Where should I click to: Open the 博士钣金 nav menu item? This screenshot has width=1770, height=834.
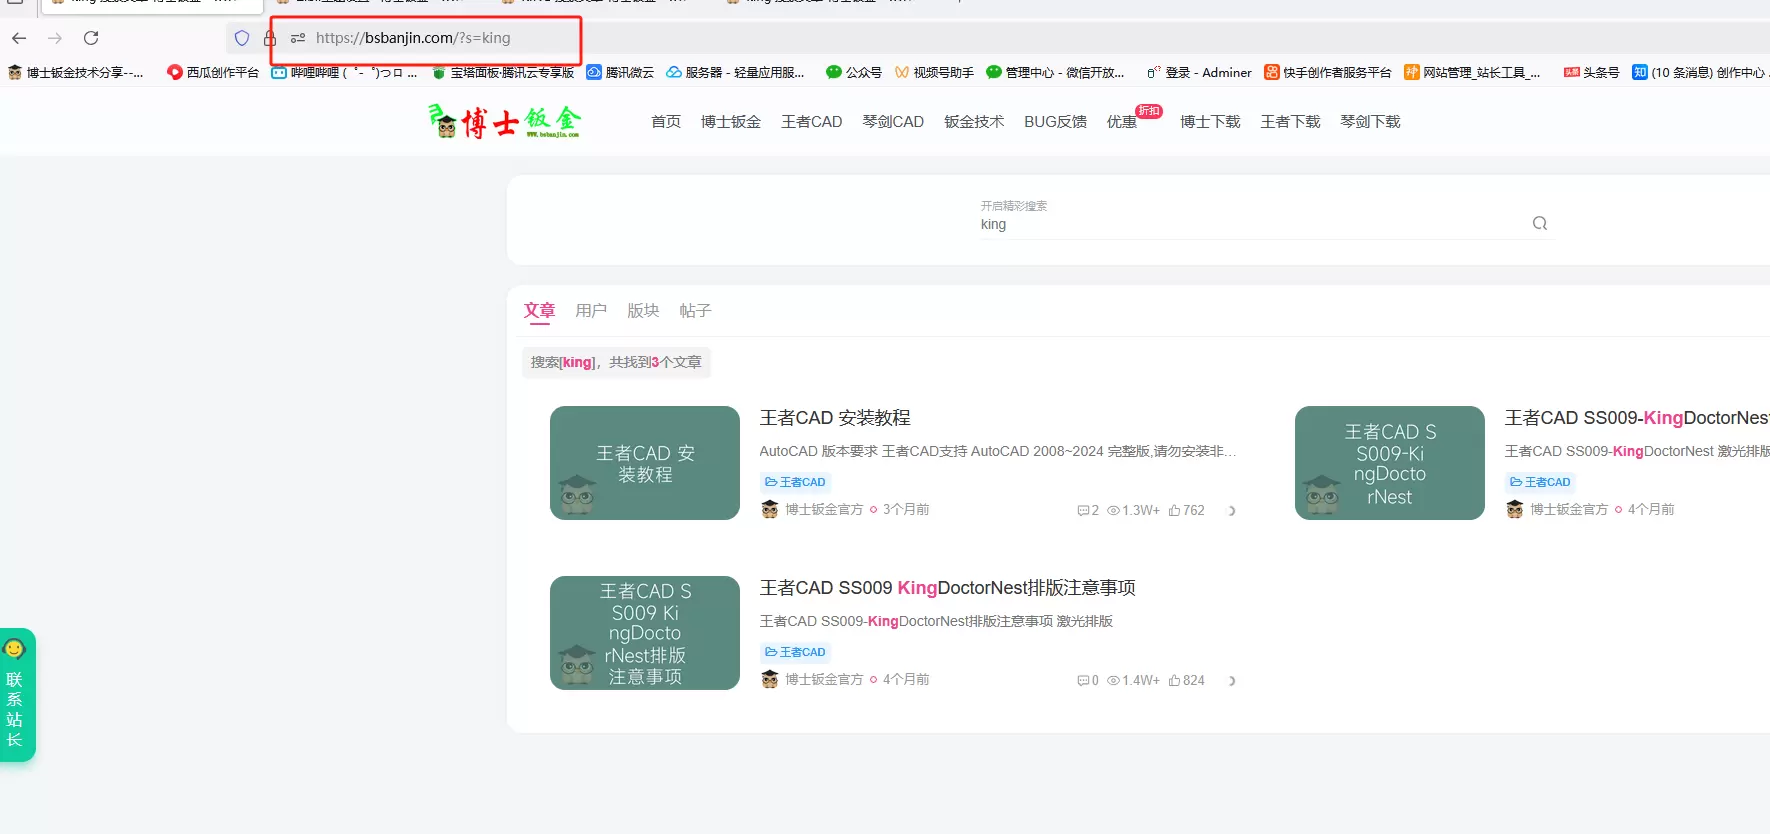(x=731, y=121)
